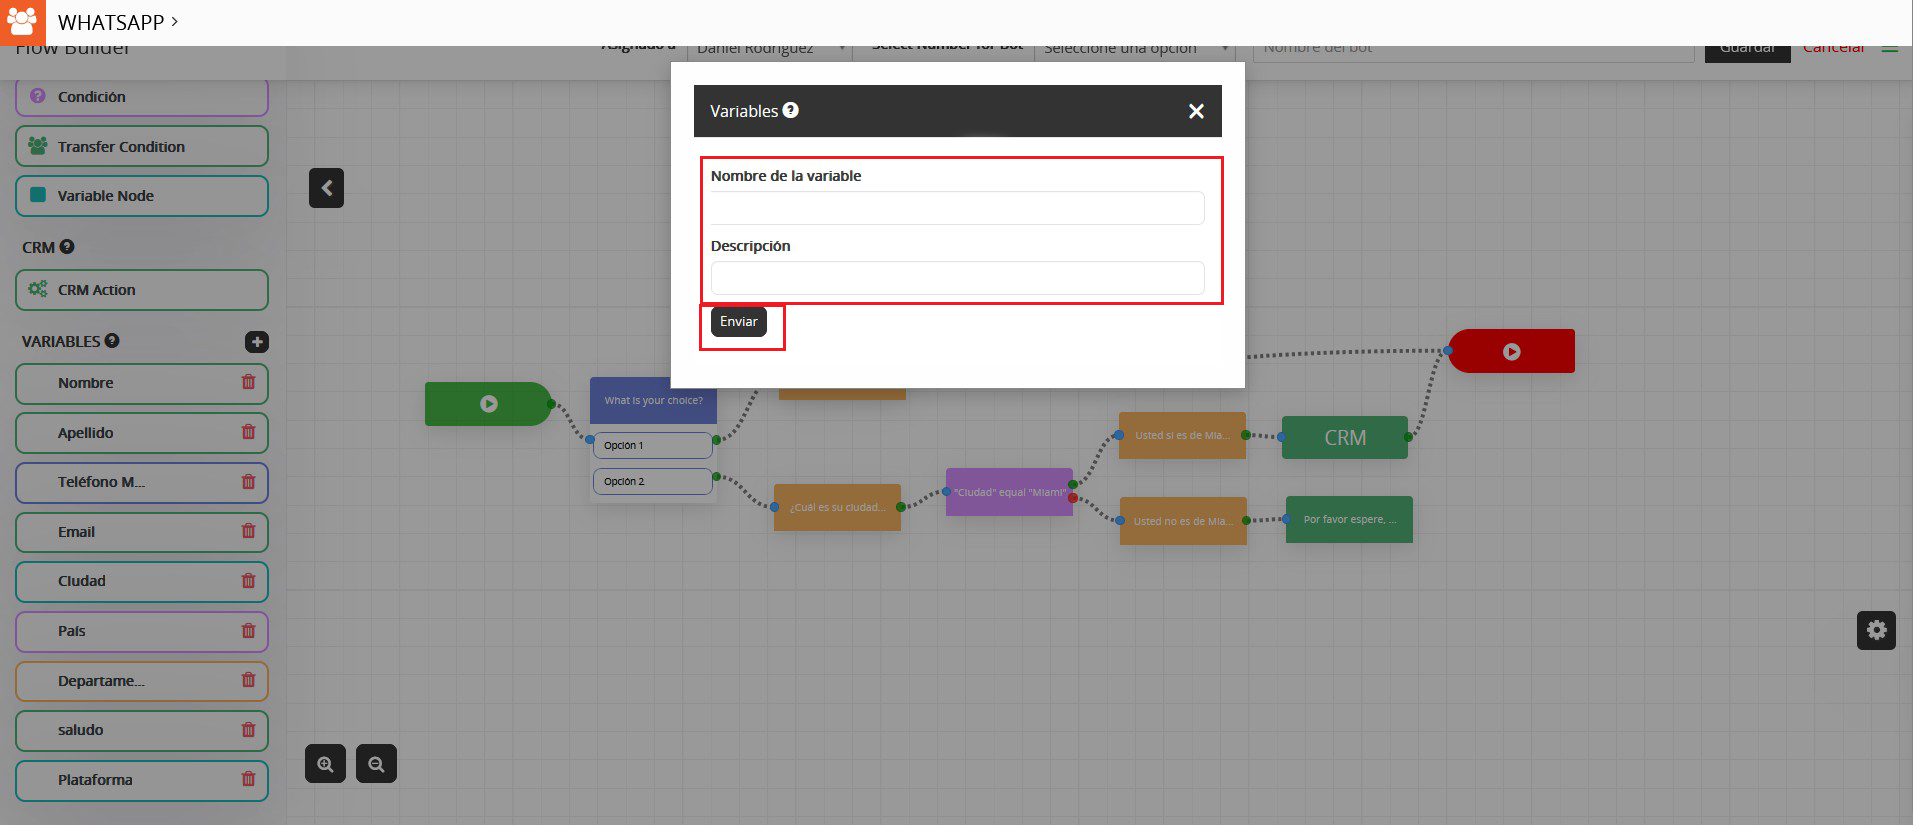Collapse the sidebar with the left arrow
Screen dimensions: 1913x825
coord(326,188)
